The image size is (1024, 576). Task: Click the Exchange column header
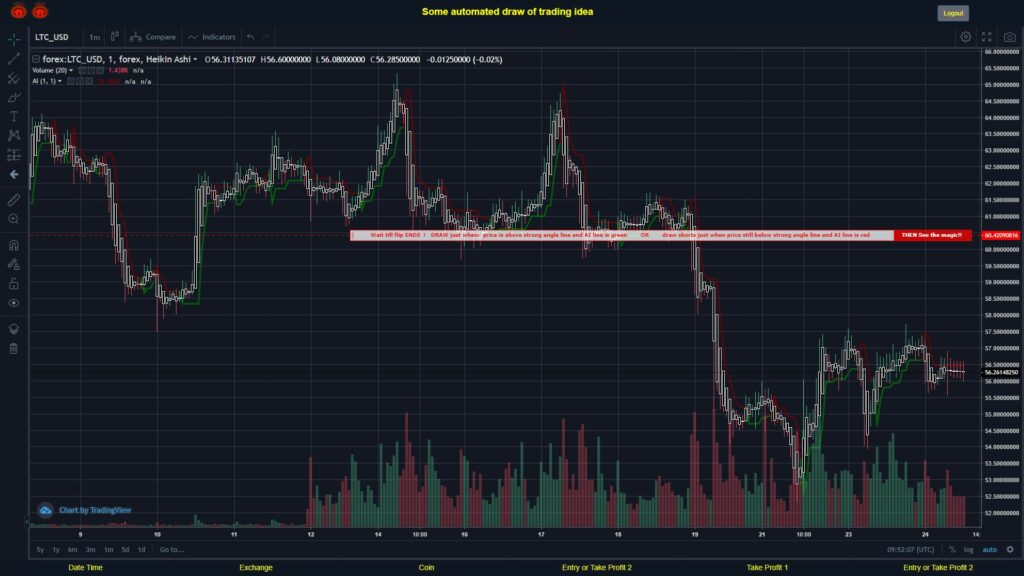pos(255,568)
